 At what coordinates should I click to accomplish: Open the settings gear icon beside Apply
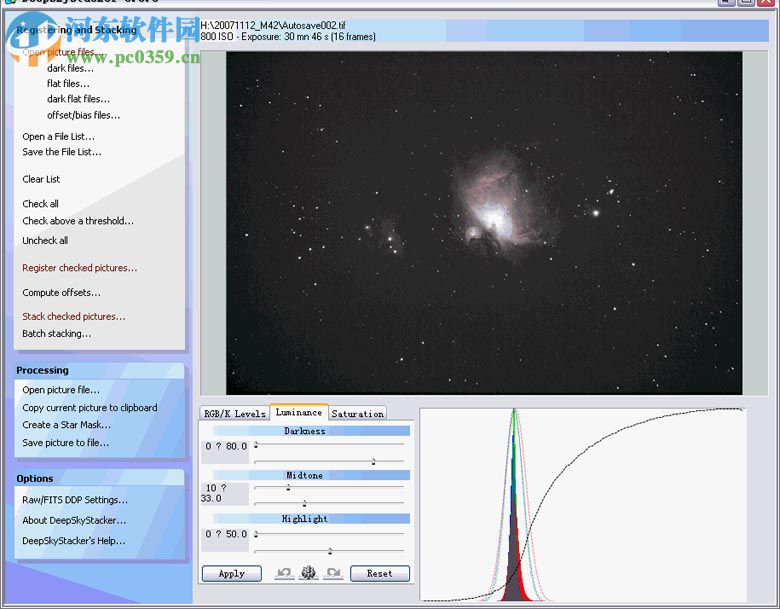[309, 573]
